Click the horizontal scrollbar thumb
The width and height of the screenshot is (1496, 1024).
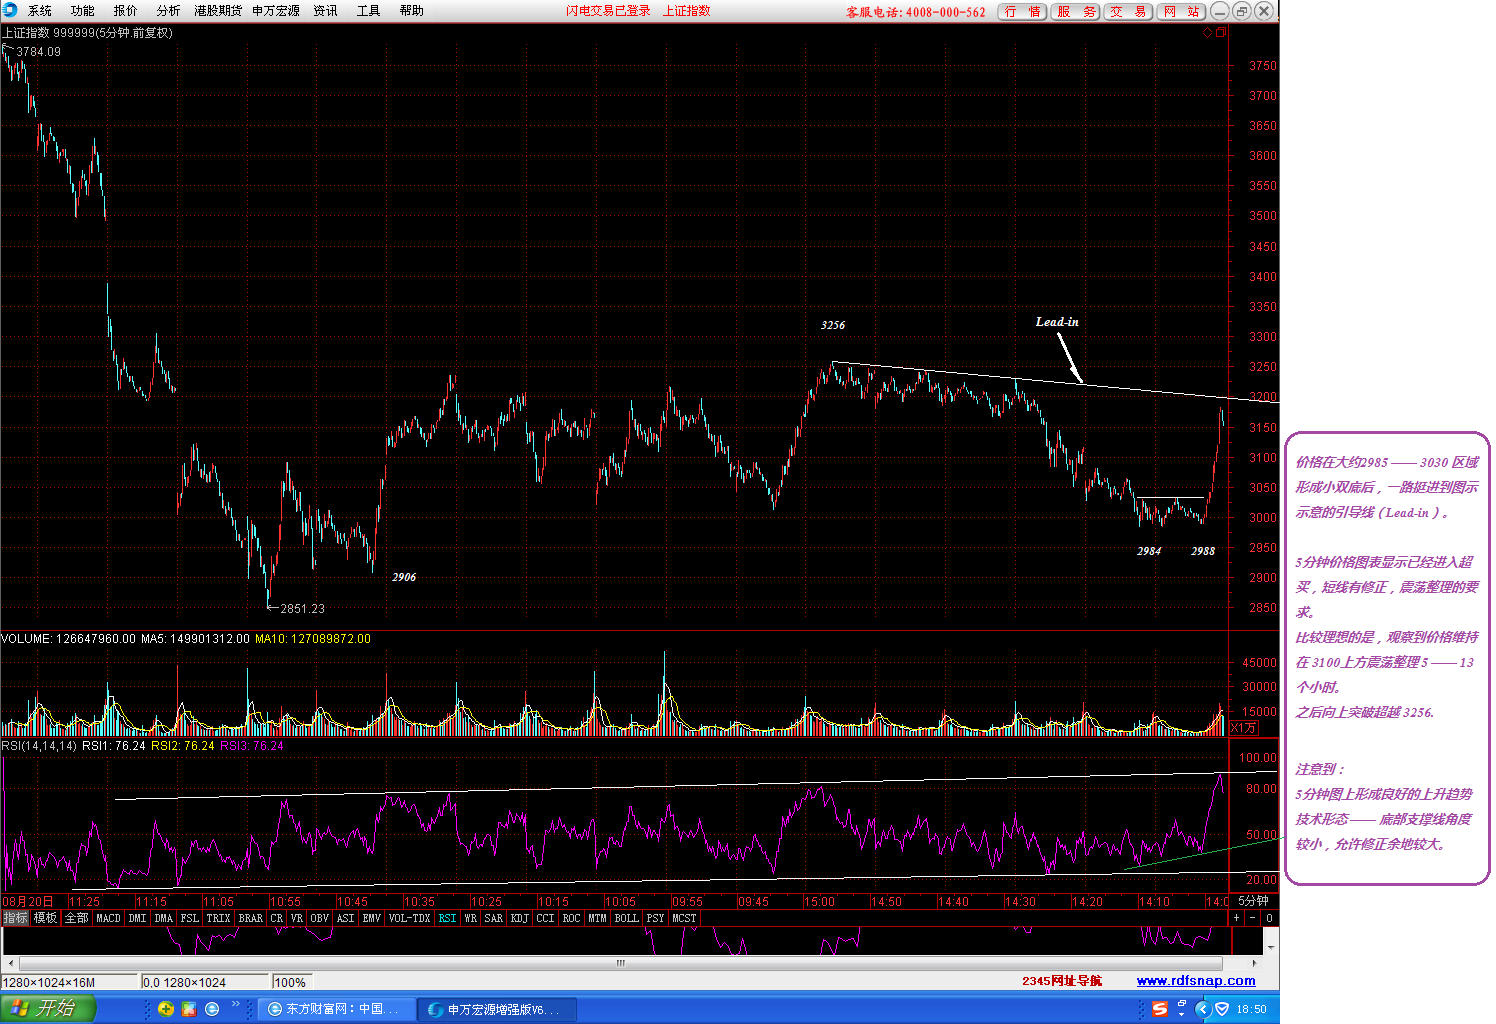click(x=620, y=963)
